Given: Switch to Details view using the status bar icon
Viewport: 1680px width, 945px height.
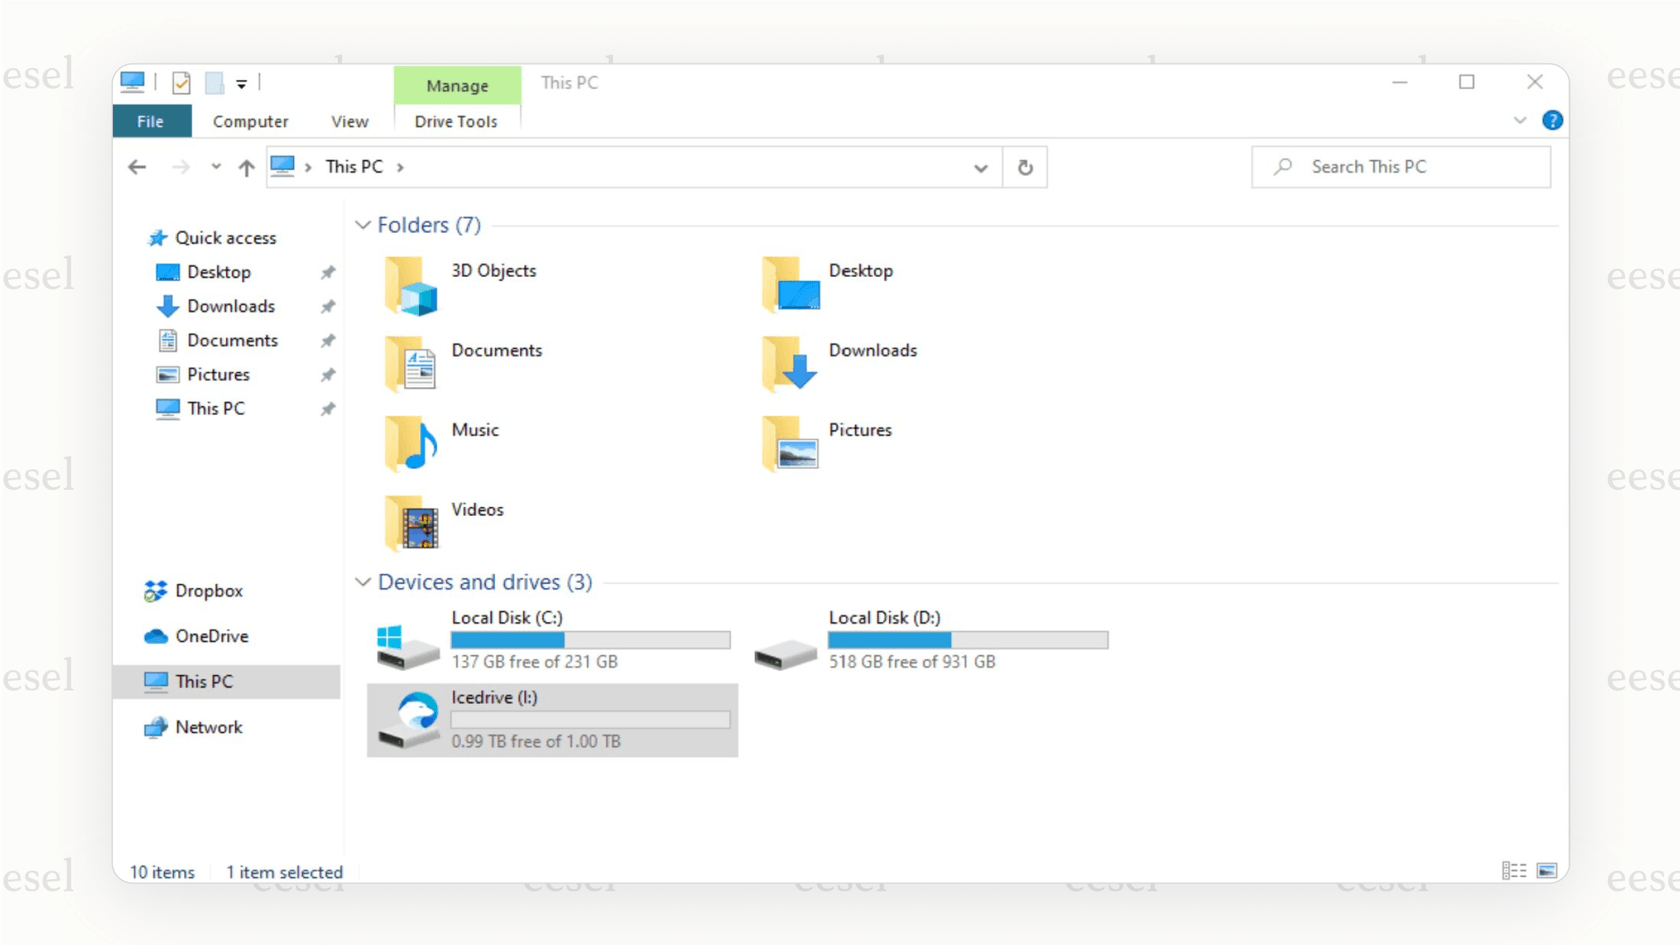Looking at the screenshot, I should coord(1514,871).
